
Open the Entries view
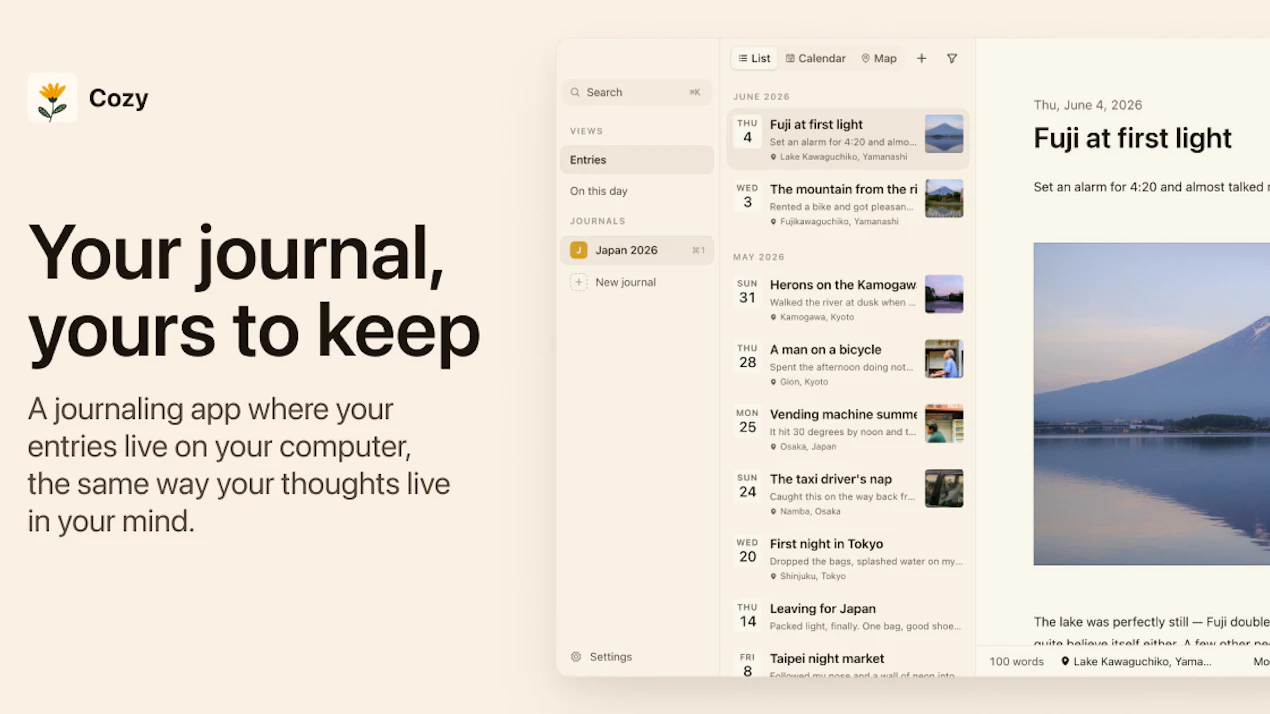click(637, 160)
